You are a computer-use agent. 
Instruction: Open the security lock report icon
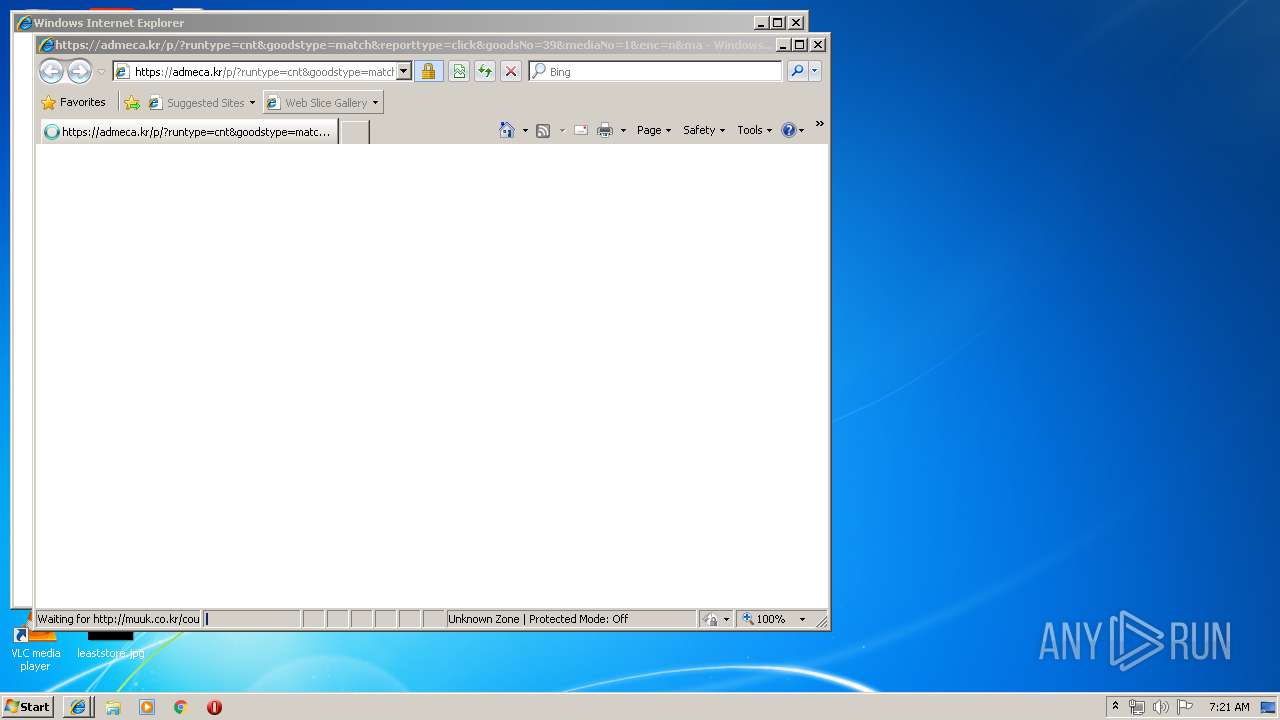[428, 72]
